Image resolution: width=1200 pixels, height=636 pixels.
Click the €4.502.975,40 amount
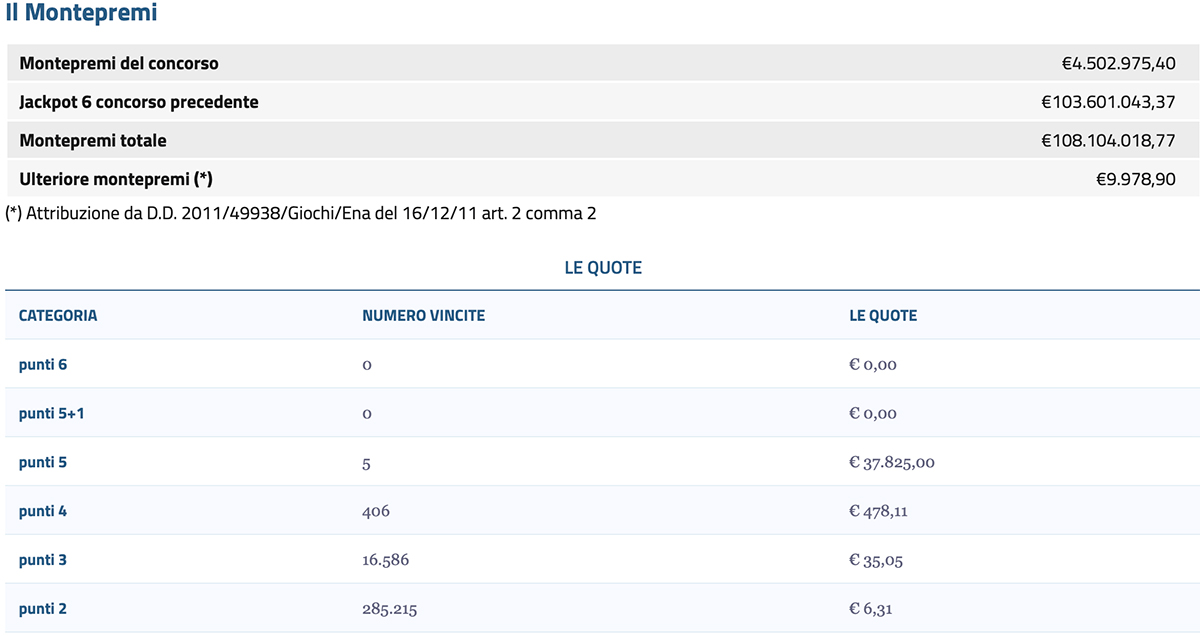point(1118,64)
